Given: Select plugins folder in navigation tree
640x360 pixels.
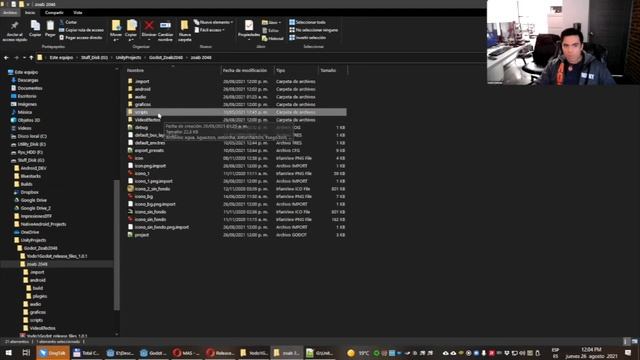Looking at the screenshot, I should click(x=40, y=296).
